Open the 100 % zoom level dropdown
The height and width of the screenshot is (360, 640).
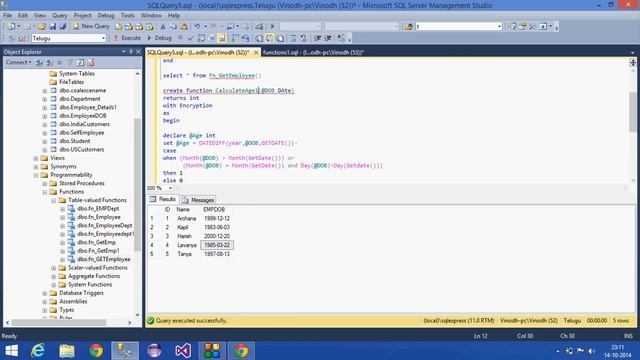(x=170, y=188)
